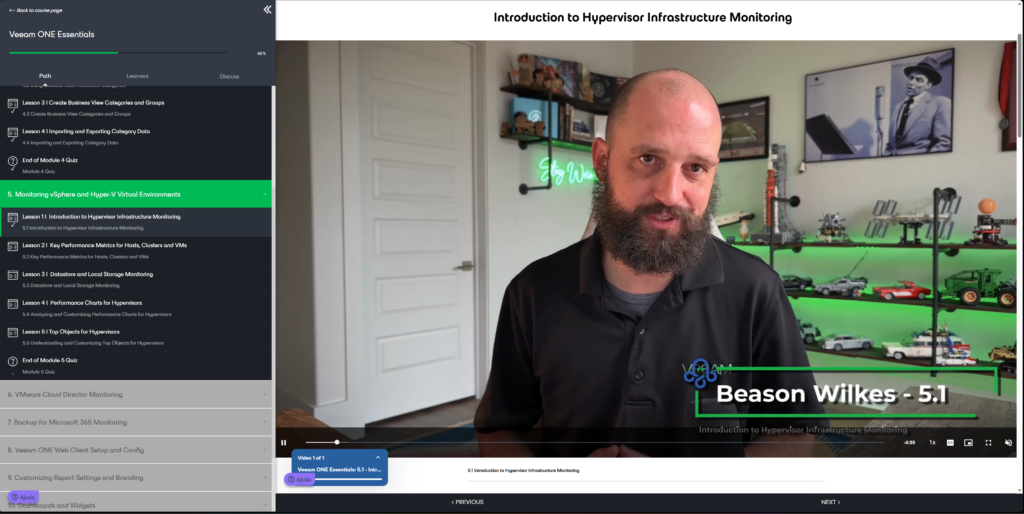The image size is (1024, 514).
Task: Switch to the Discuss tab
Action: point(229,76)
